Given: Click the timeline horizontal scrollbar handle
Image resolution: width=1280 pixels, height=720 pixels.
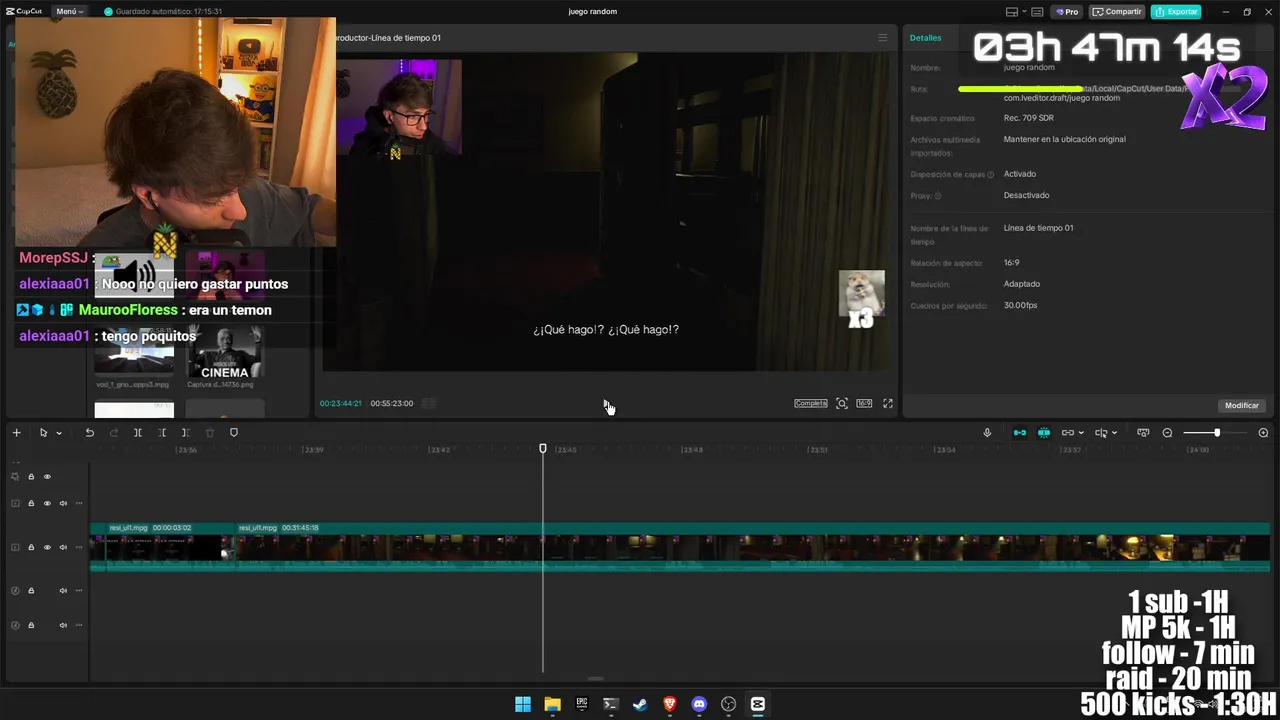Looking at the screenshot, I should point(595,679).
